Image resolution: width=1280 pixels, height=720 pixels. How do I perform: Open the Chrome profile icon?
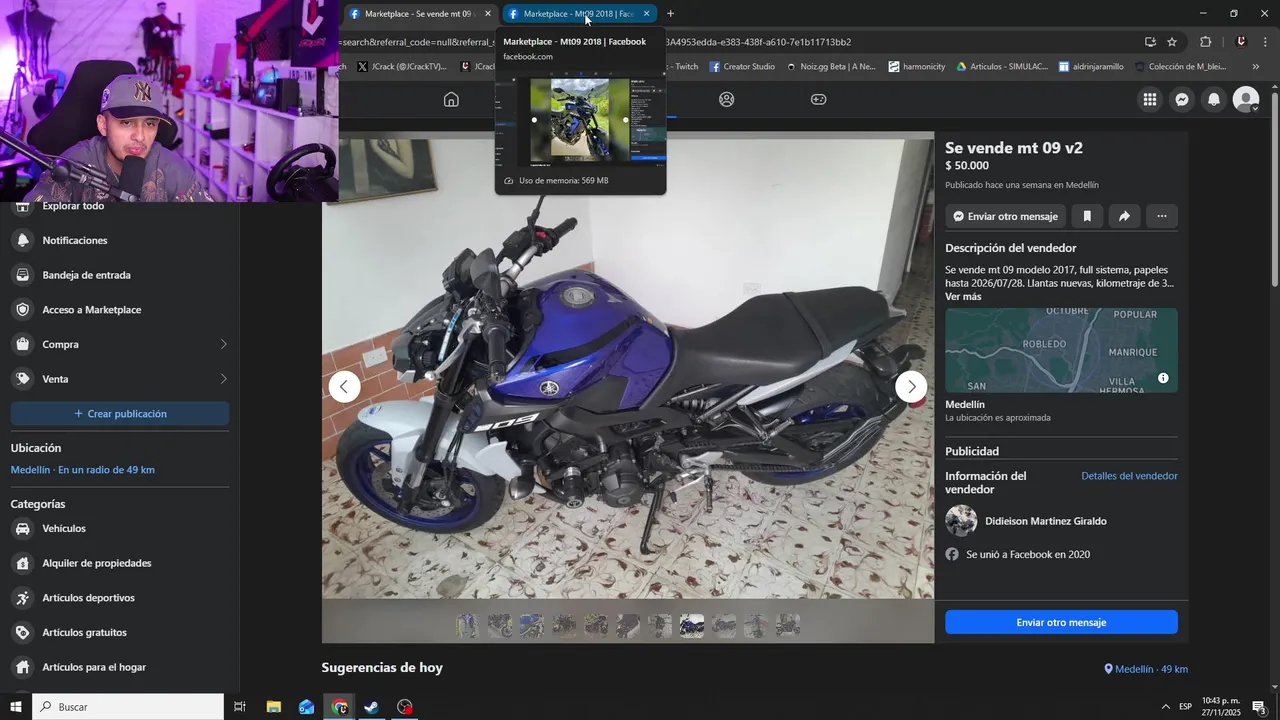coord(1241,42)
